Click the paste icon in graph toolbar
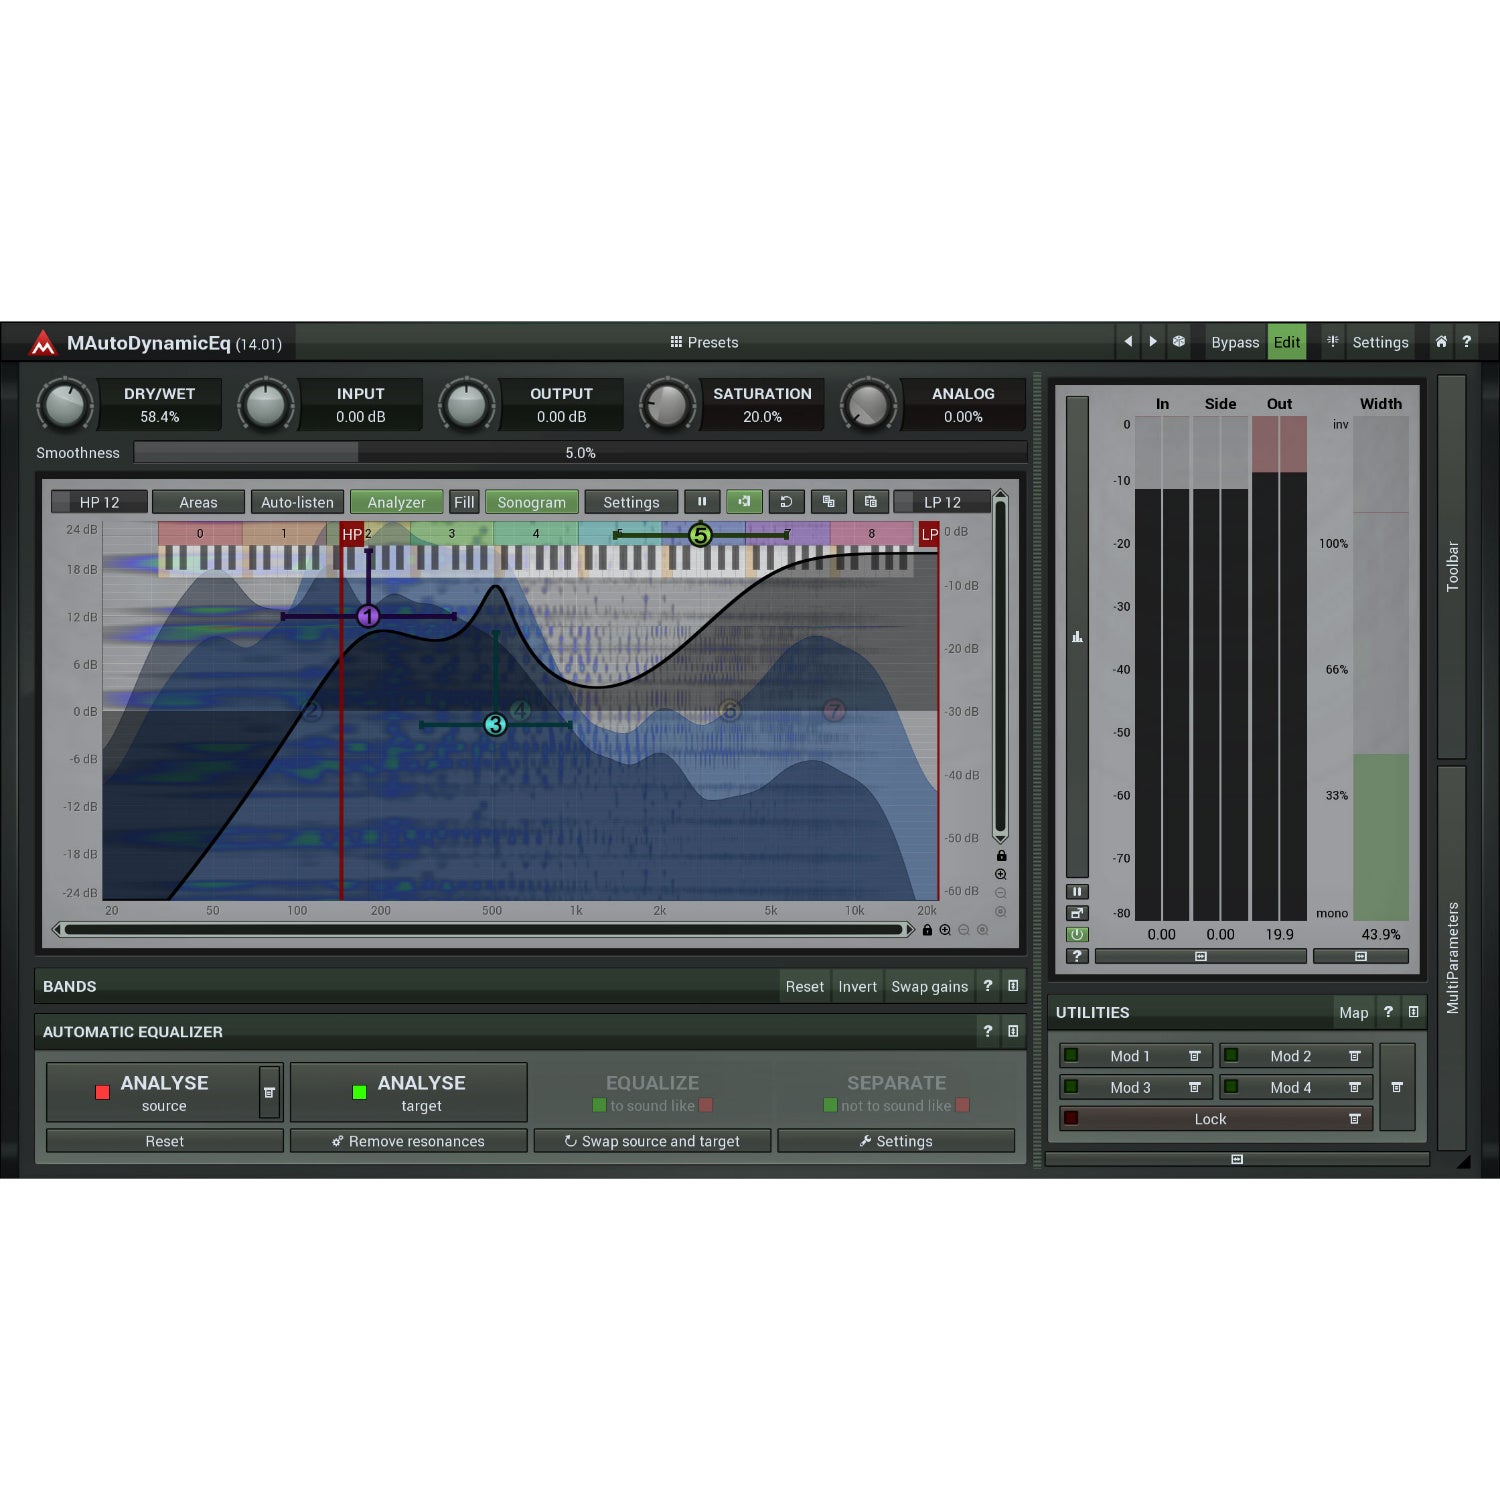Viewport: 1500px width, 1500px height. coord(870,502)
